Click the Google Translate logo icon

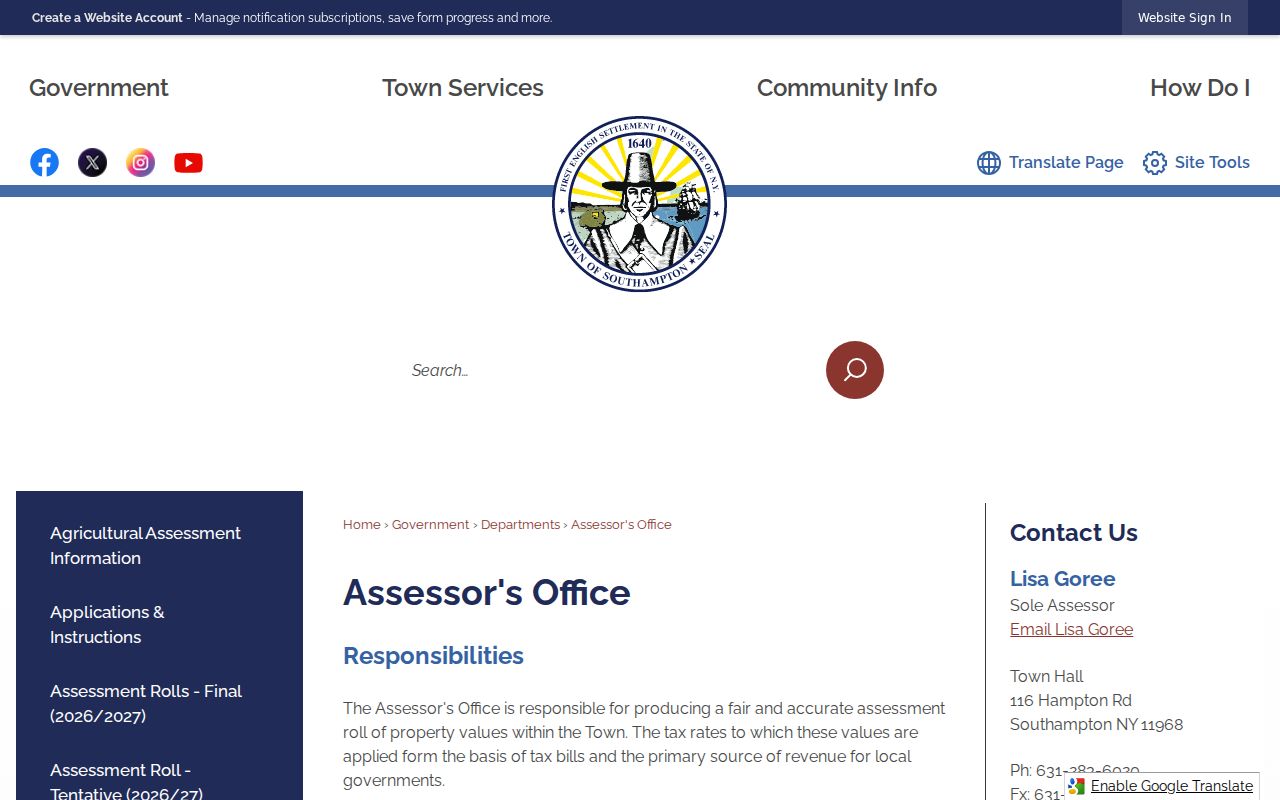click(x=1076, y=786)
